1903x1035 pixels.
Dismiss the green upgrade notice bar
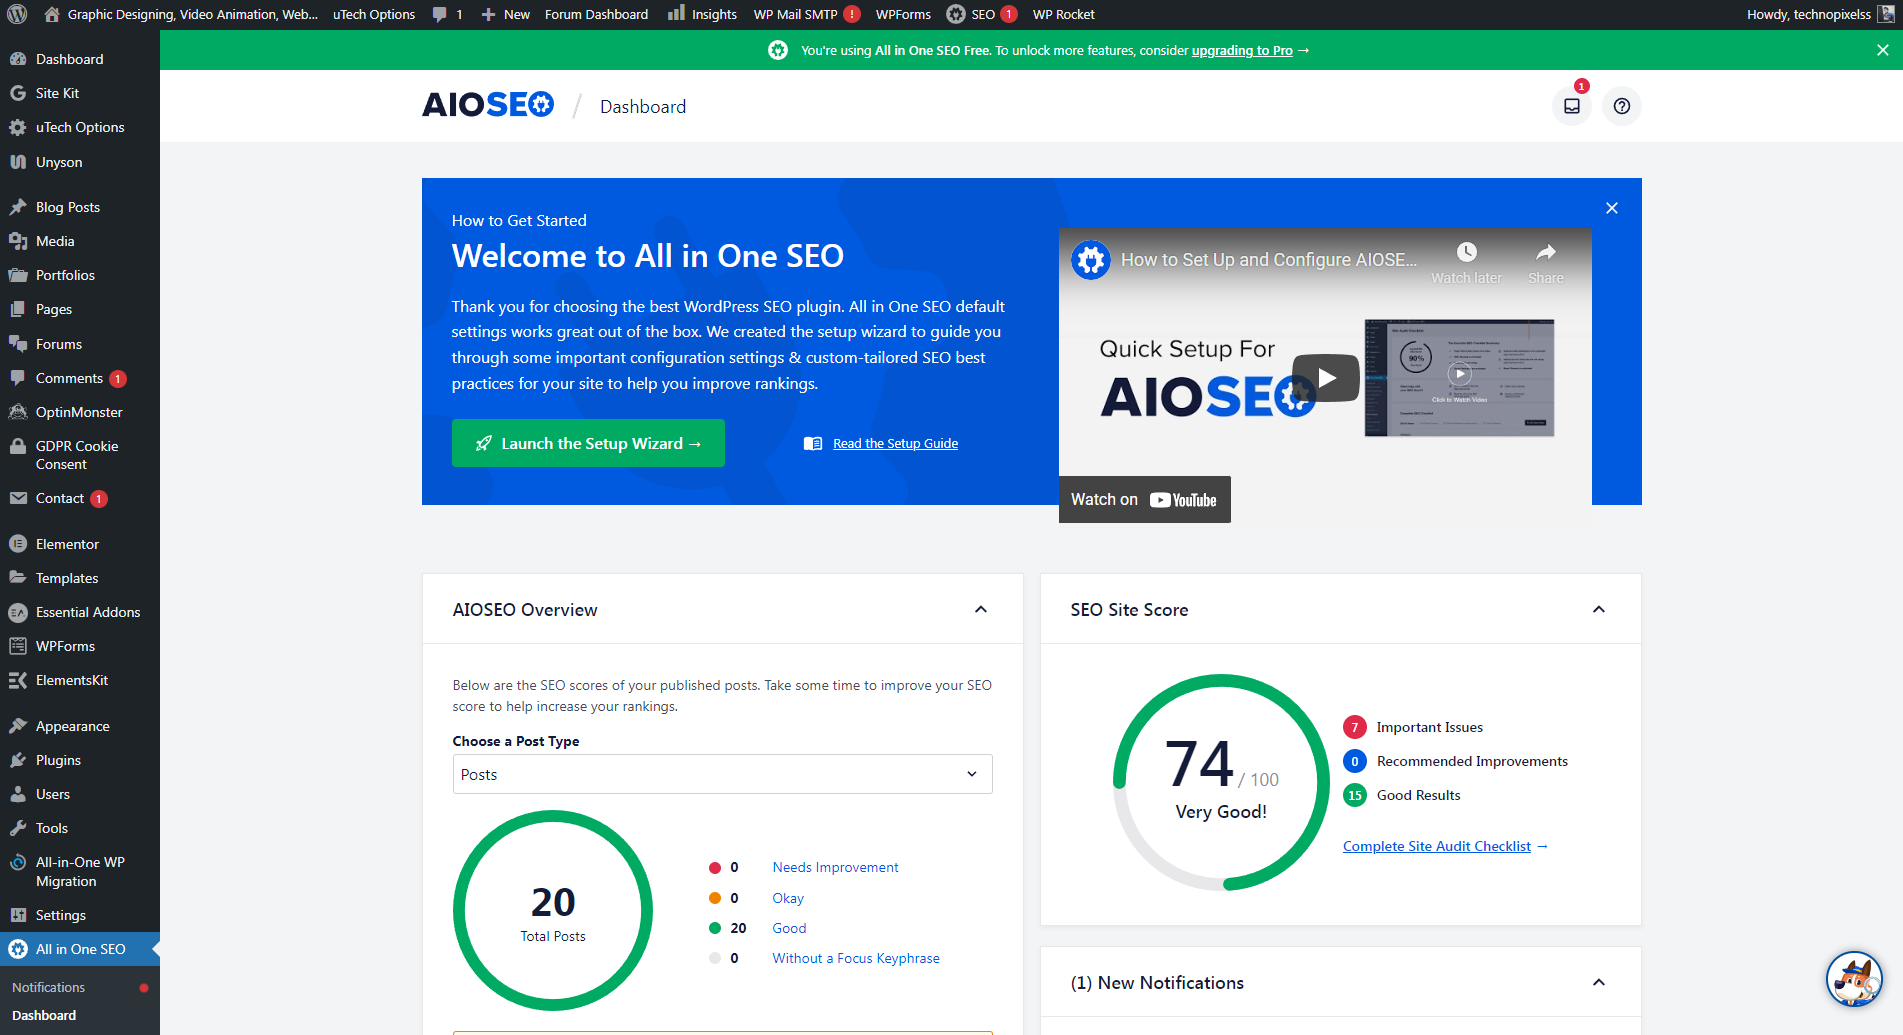click(1882, 50)
